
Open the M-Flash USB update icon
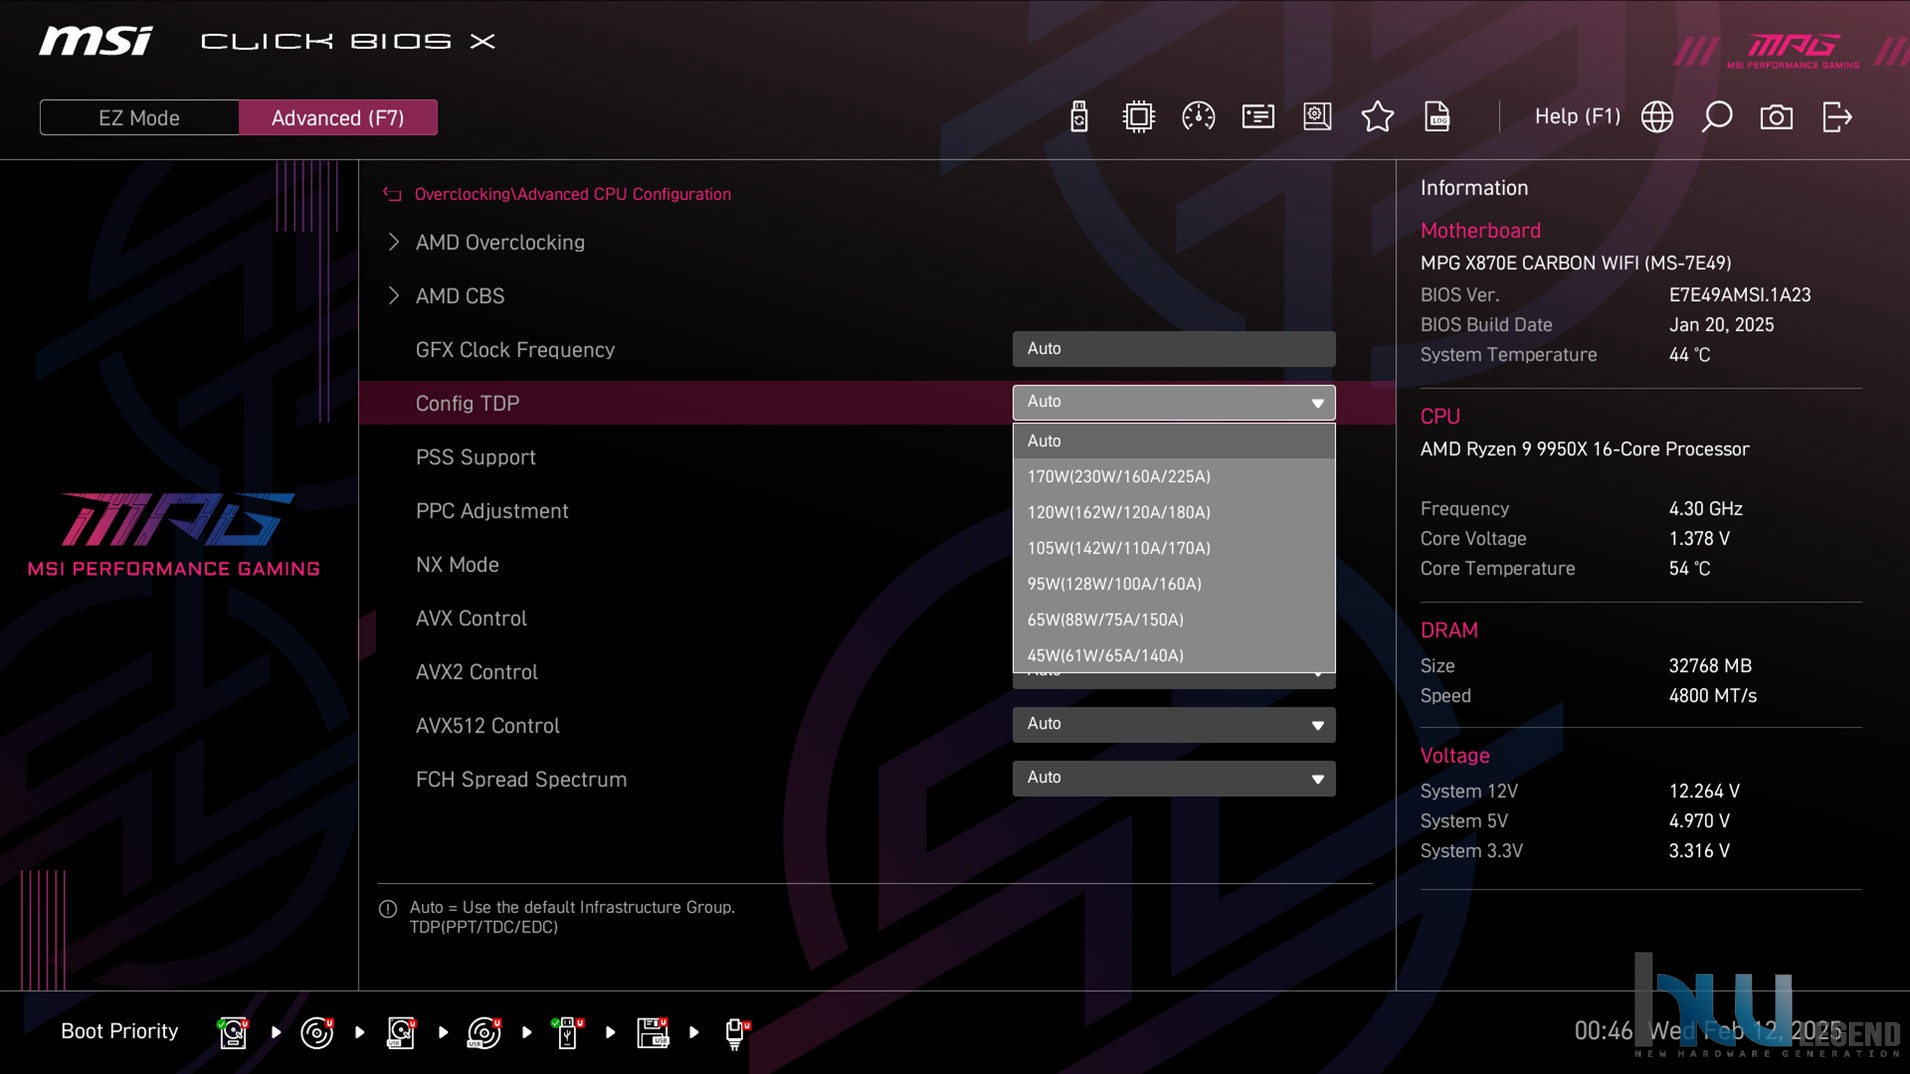(1078, 117)
